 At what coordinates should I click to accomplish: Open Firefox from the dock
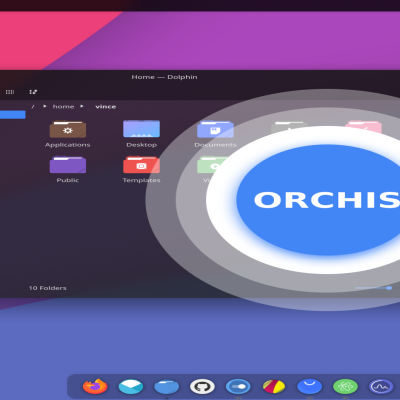(x=95, y=387)
